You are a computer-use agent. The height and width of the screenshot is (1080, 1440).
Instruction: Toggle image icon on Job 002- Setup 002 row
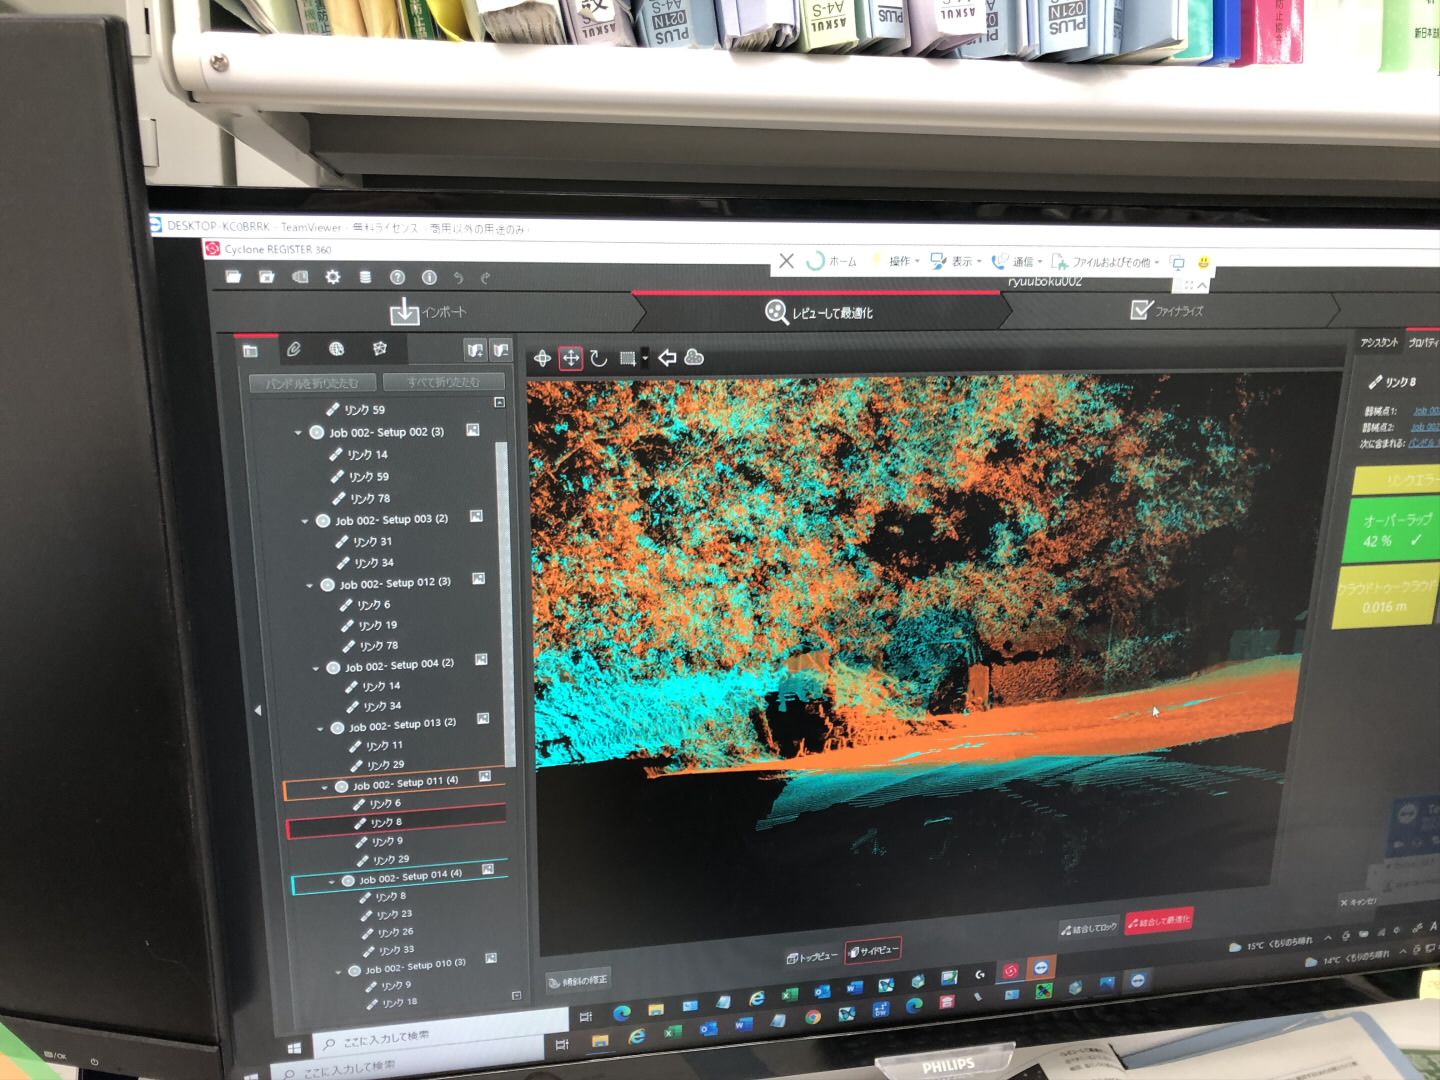coord(472,430)
